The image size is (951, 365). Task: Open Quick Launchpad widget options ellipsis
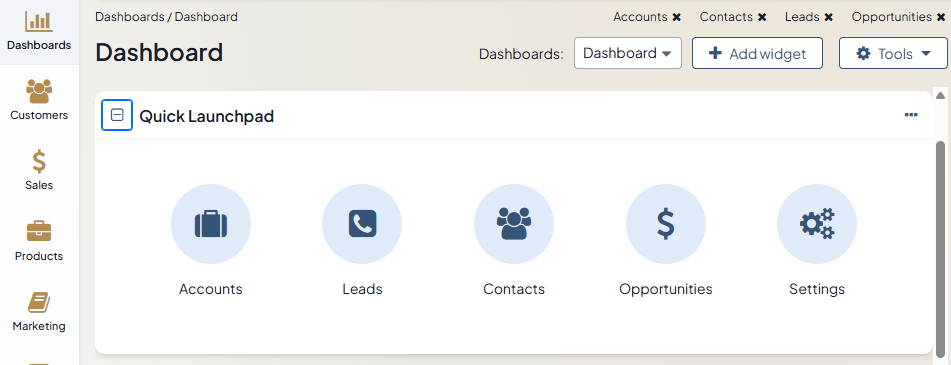(911, 115)
